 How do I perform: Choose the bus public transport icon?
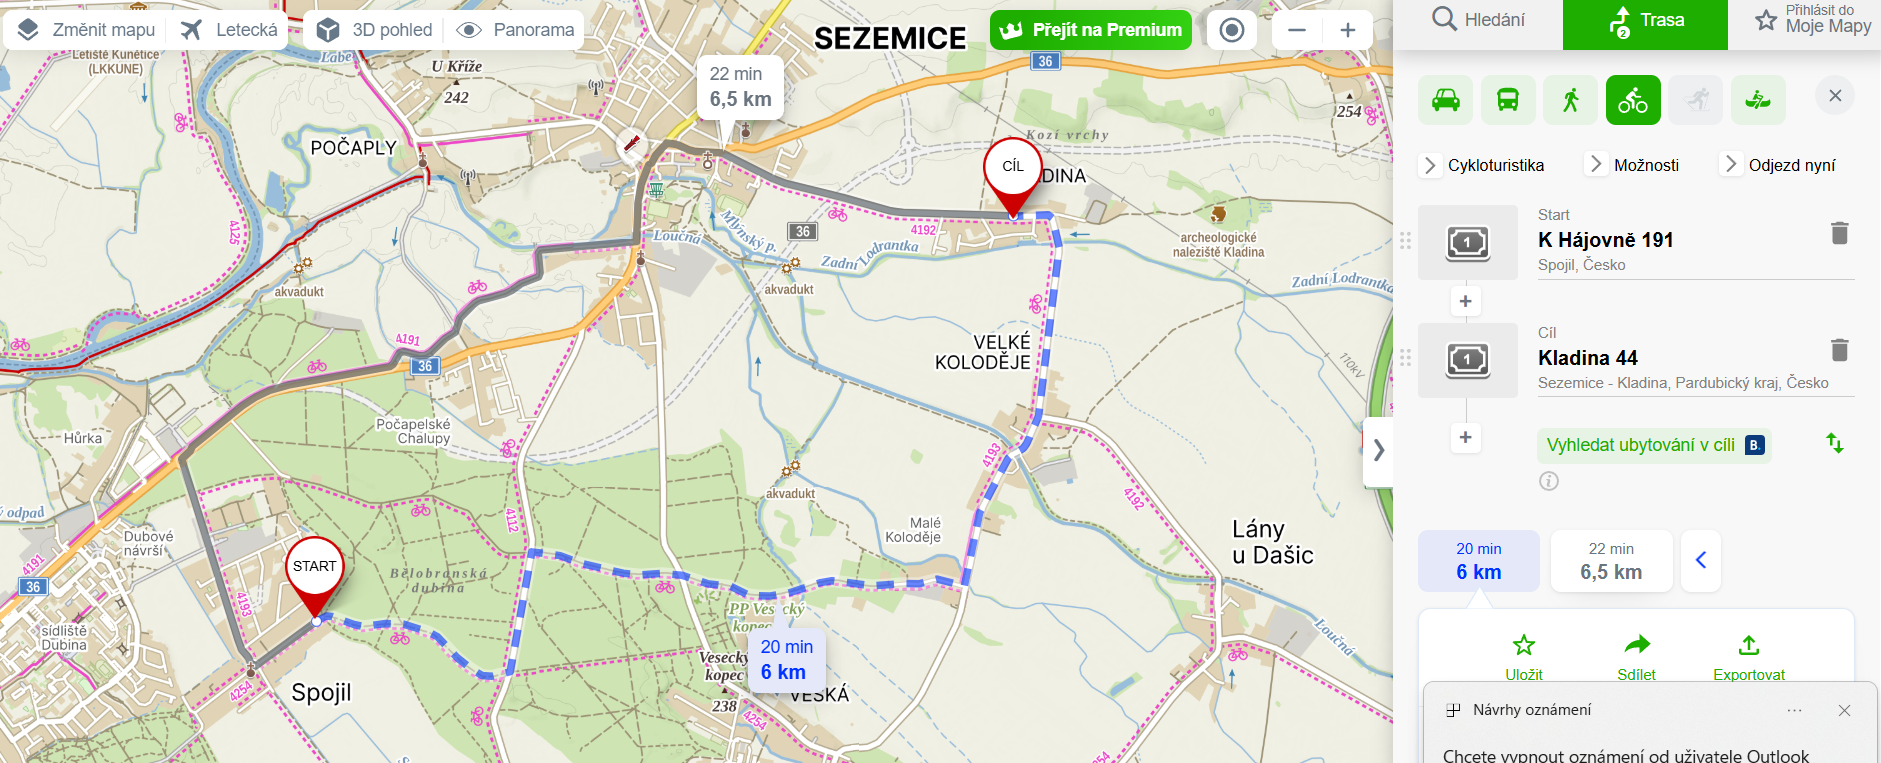pos(1508,100)
